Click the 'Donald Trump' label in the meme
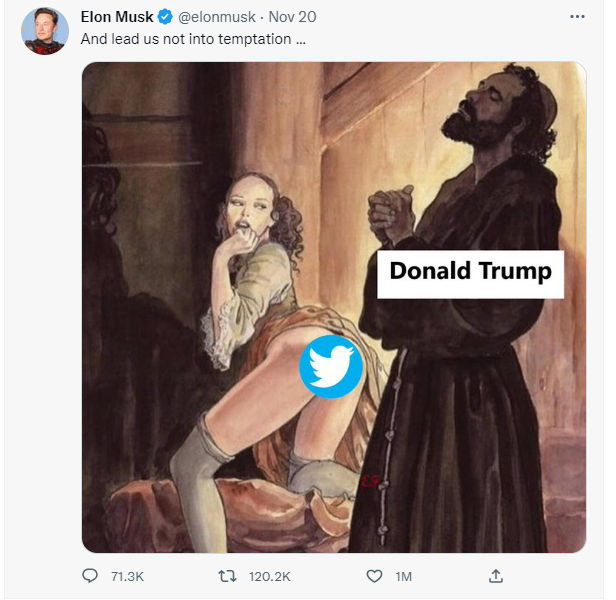616x600 pixels. [470, 274]
